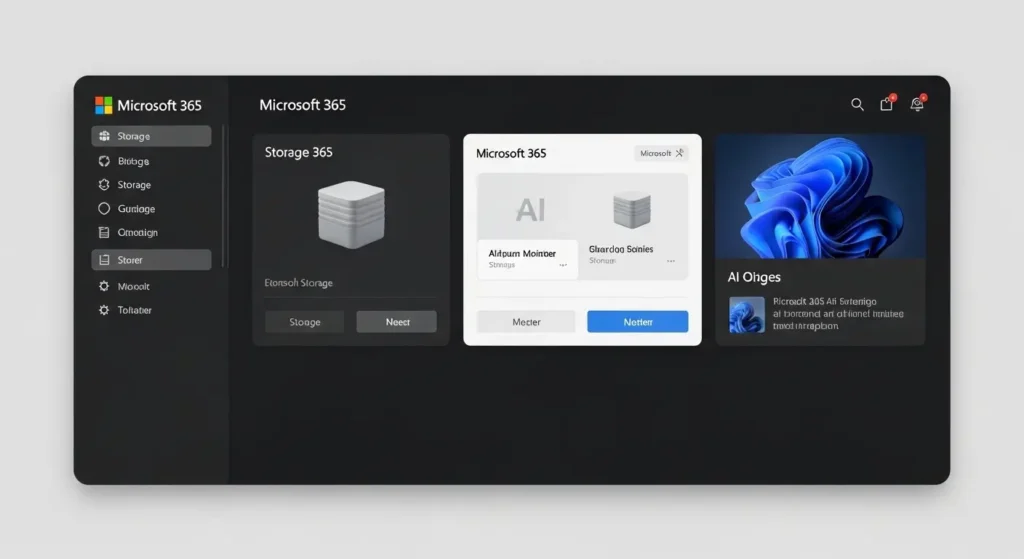
Task: Open Mioooit in the sidebar
Action: 133,287
